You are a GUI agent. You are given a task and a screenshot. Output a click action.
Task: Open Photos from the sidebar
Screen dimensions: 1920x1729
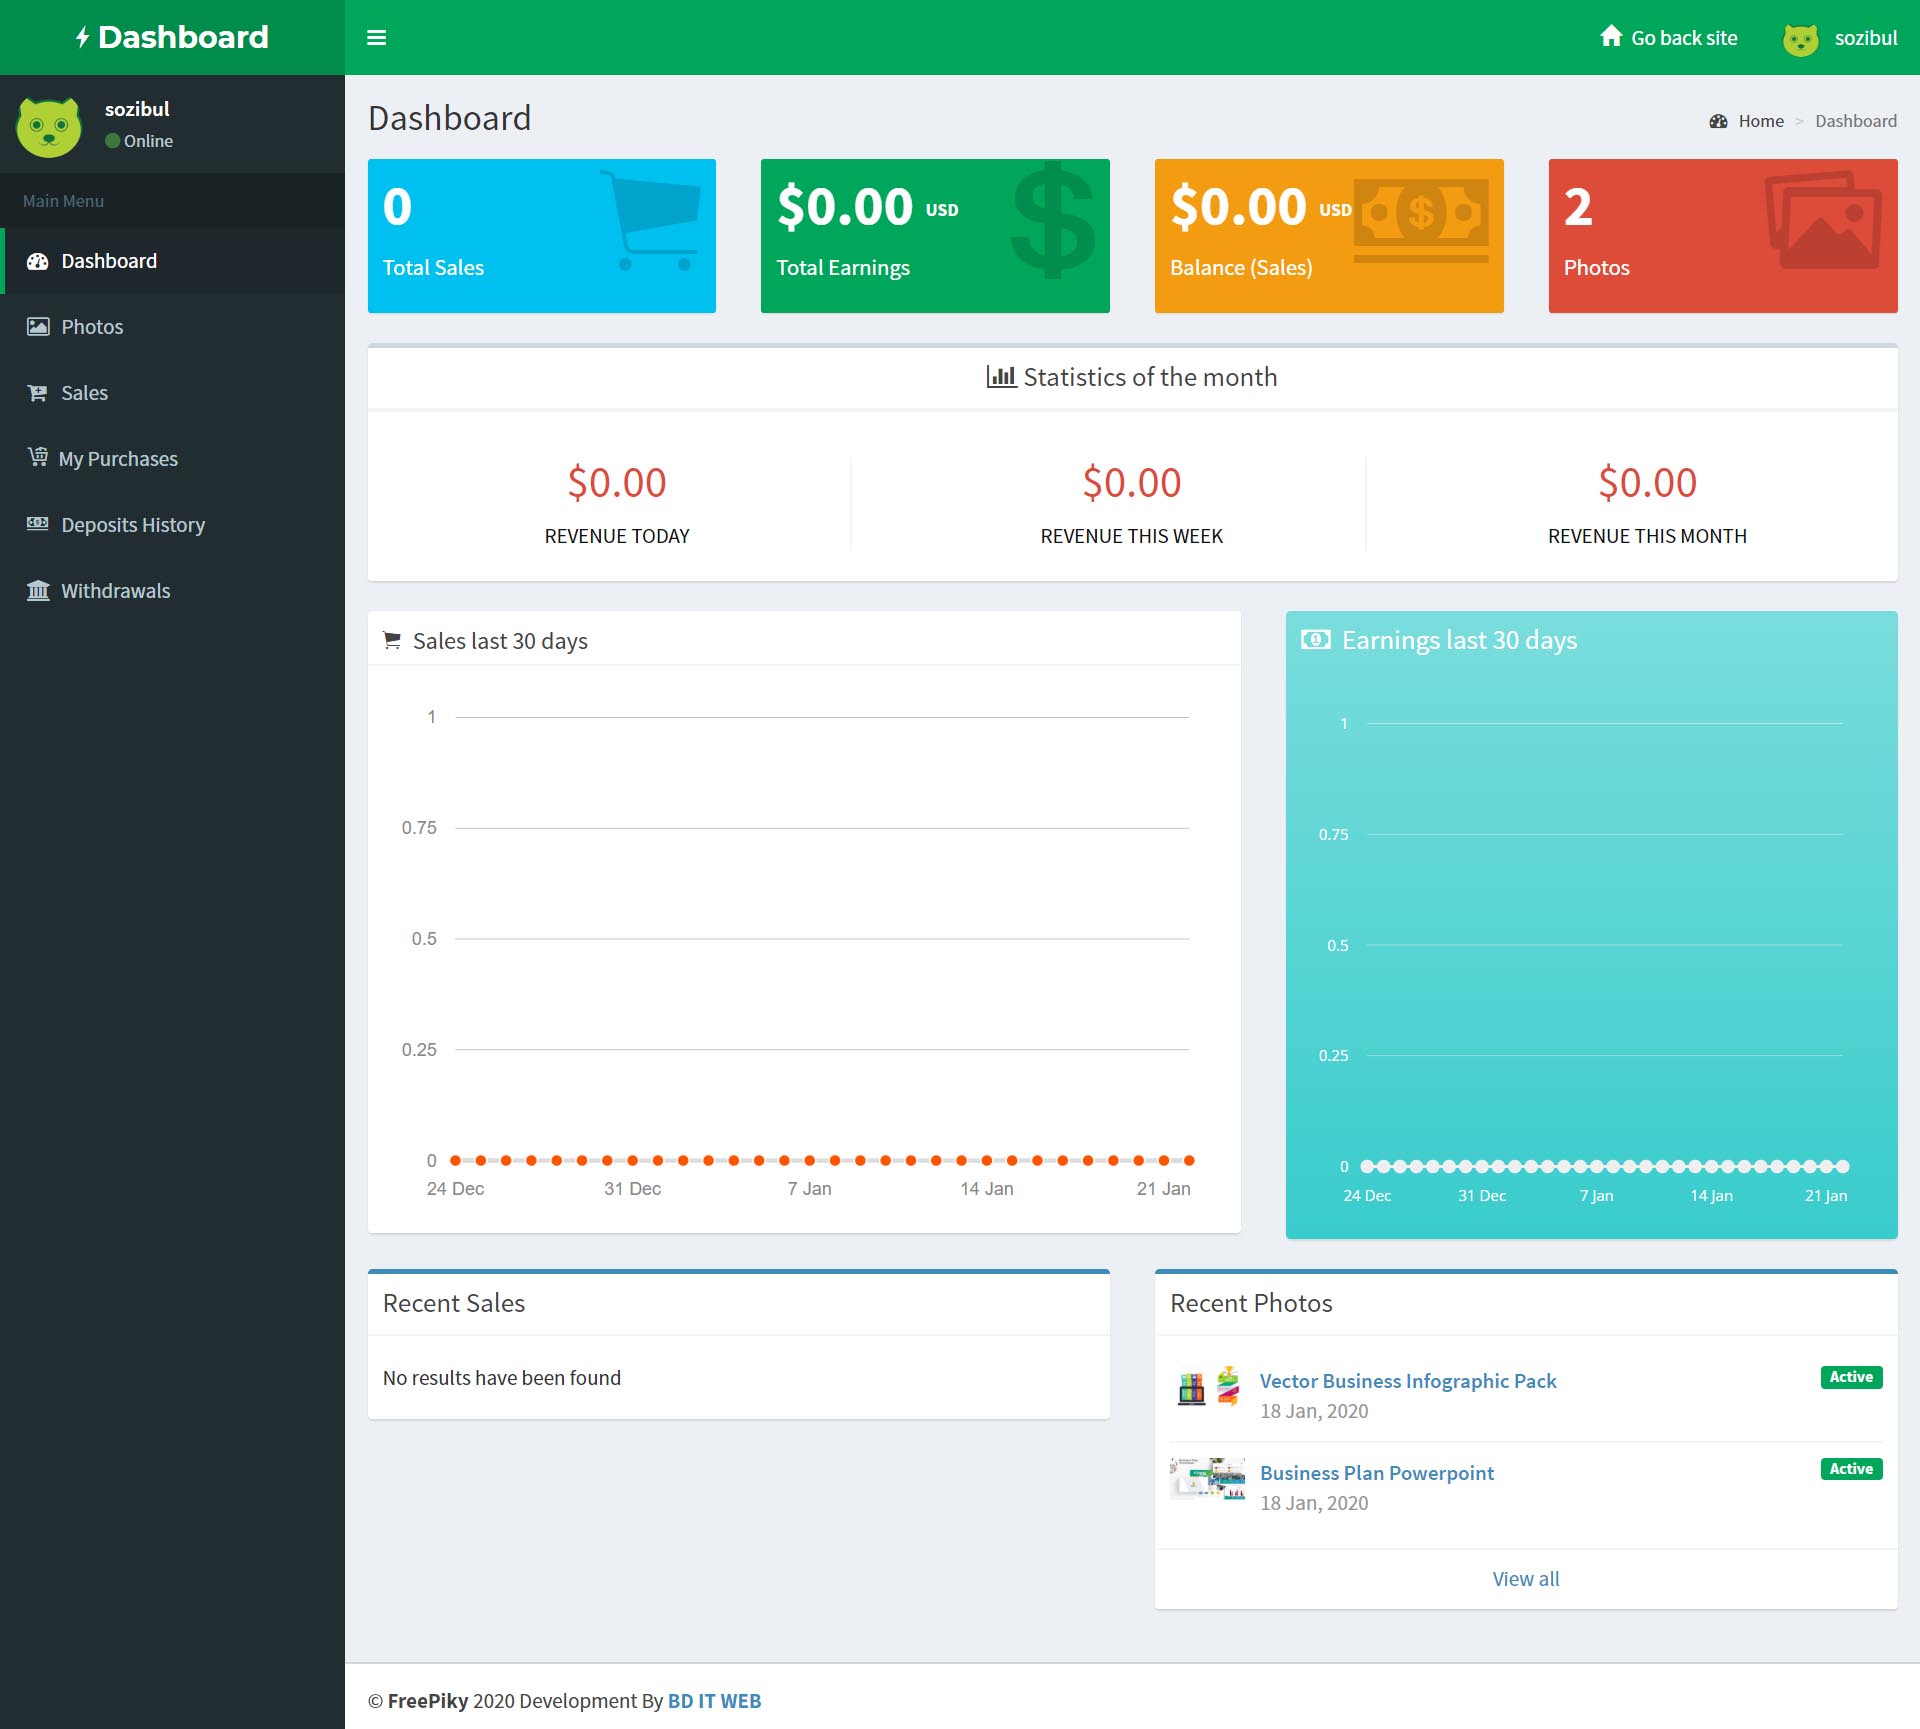(92, 327)
